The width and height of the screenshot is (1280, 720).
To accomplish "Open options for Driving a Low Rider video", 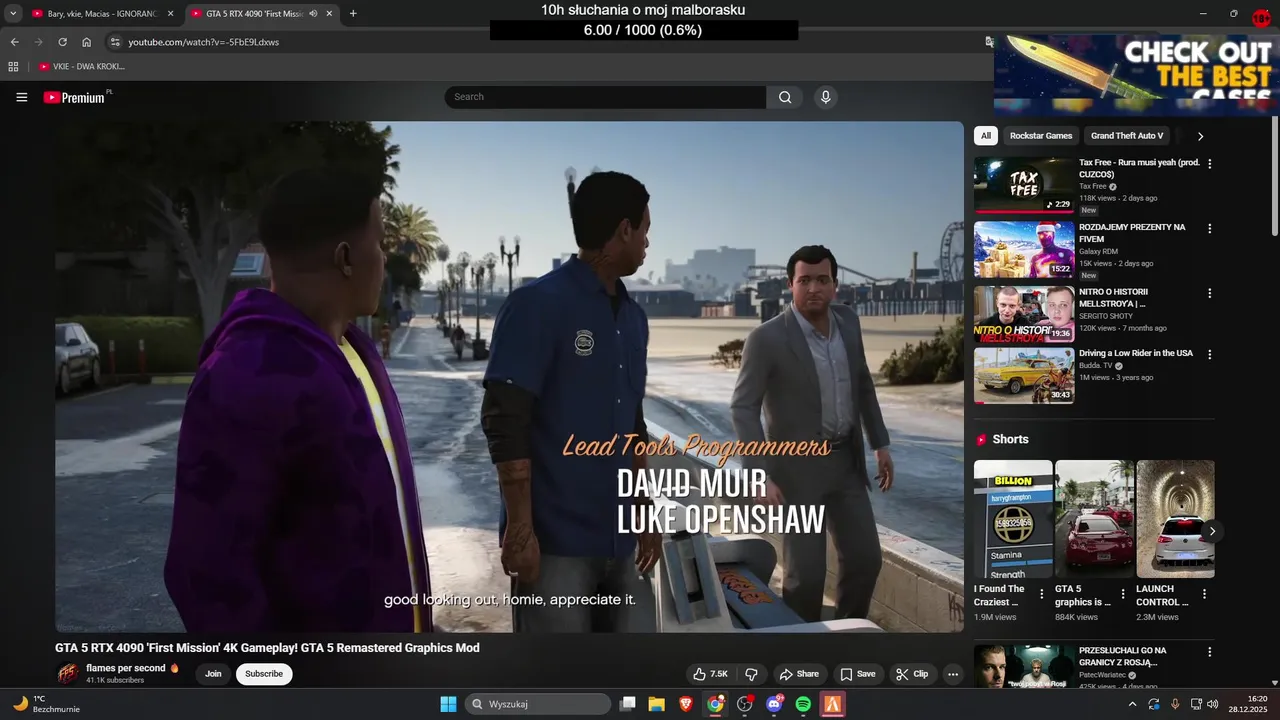I will click(x=1209, y=355).
